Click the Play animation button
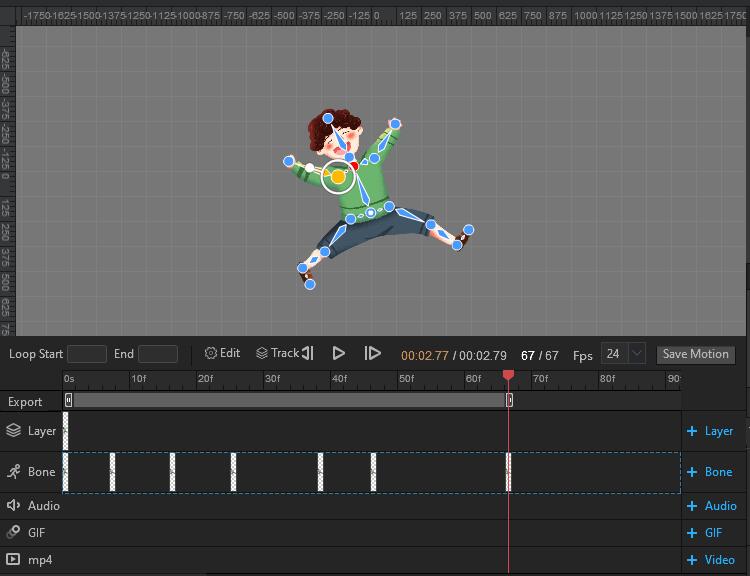This screenshot has height=576, width=750. click(x=339, y=353)
